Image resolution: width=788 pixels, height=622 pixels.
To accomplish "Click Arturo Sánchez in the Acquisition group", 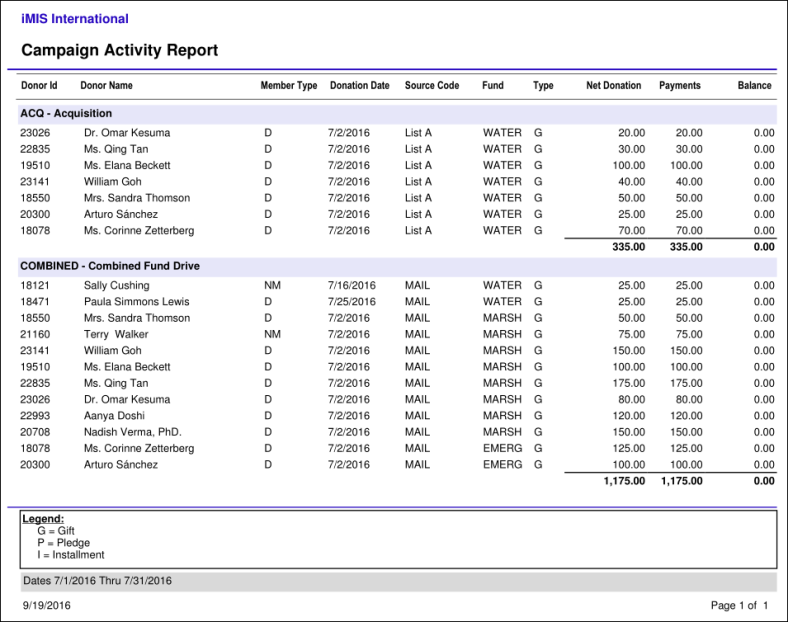I will tap(121, 215).
